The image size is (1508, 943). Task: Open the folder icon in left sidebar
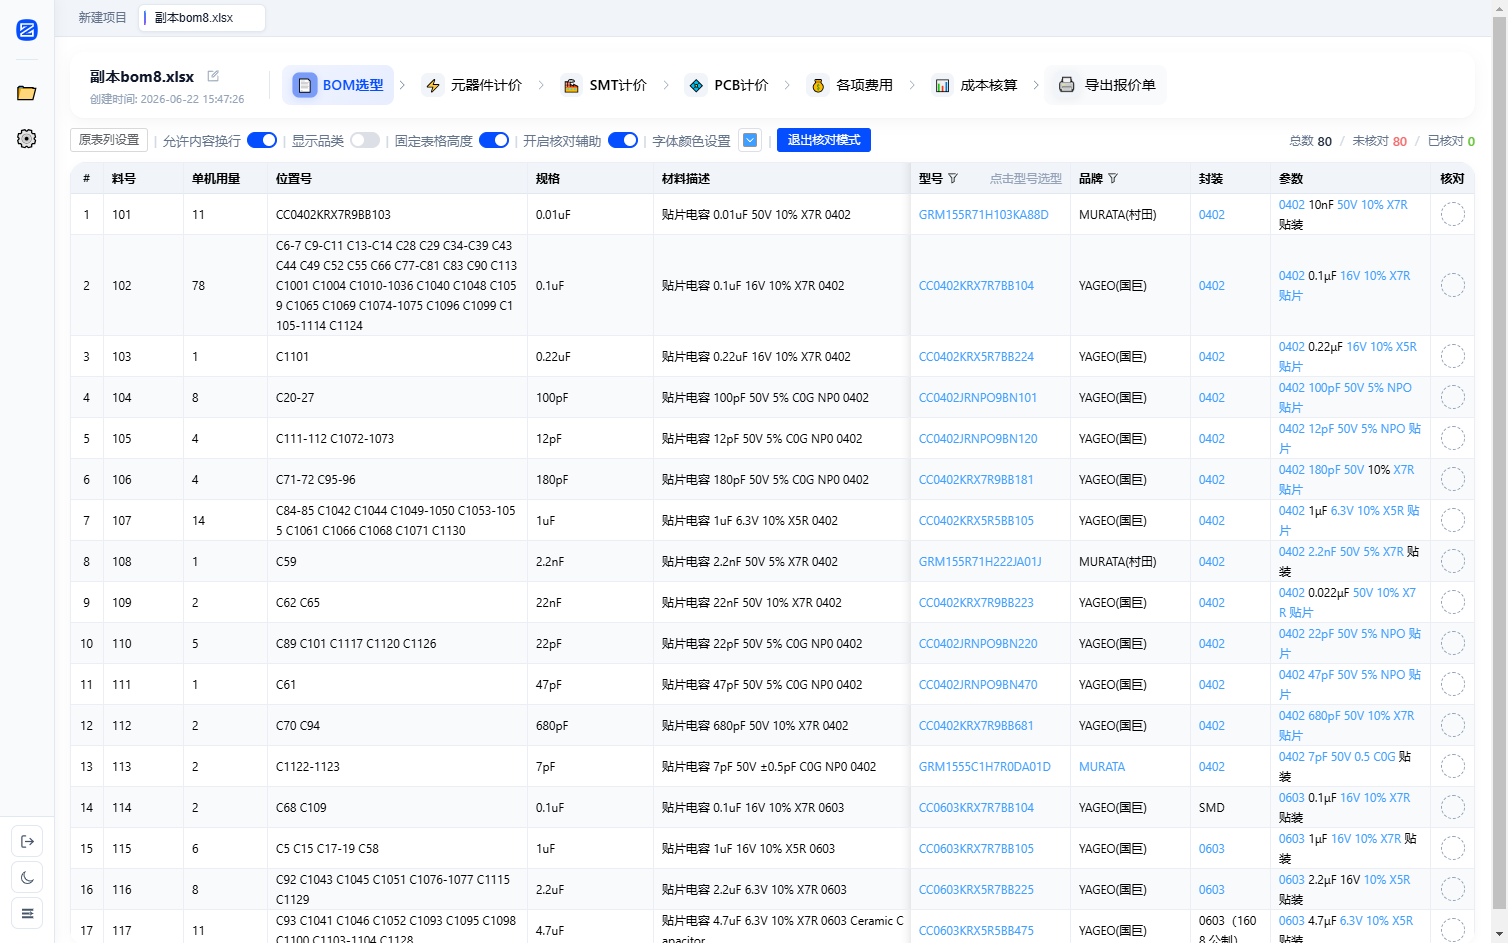point(27,93)
